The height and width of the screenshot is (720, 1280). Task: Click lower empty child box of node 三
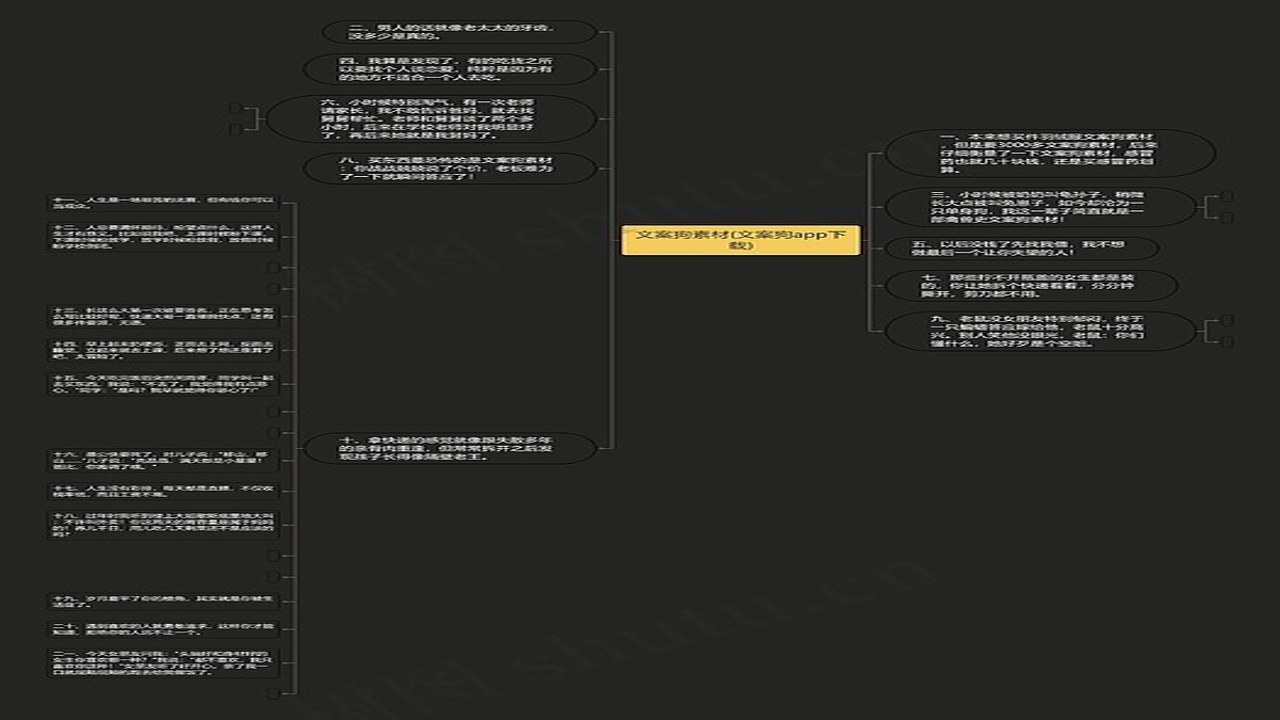pos(1228,217)
